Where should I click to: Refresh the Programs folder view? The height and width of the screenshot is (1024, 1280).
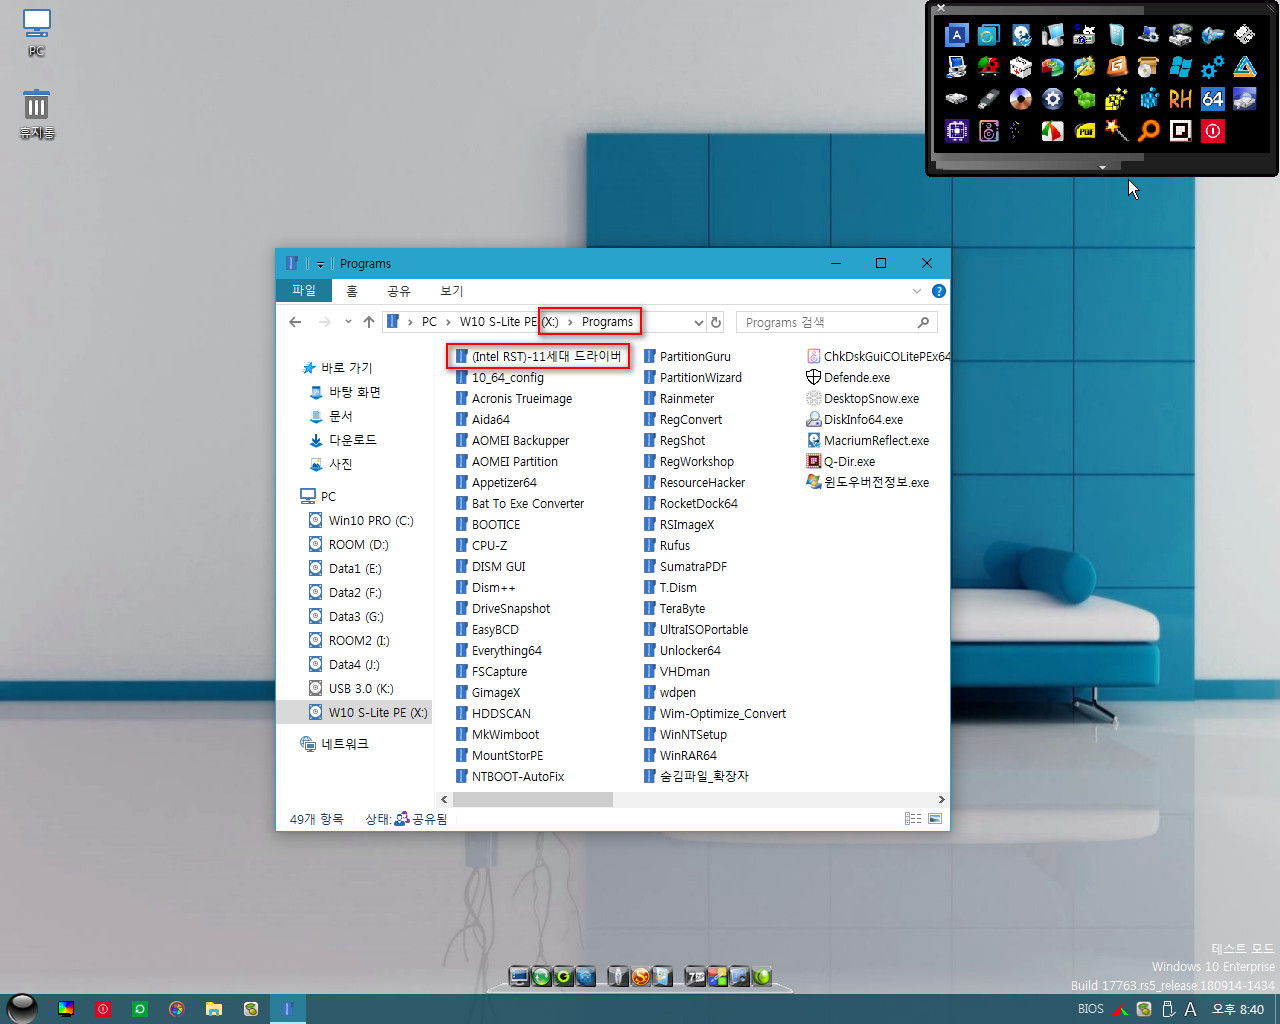[x=716, y=322]
